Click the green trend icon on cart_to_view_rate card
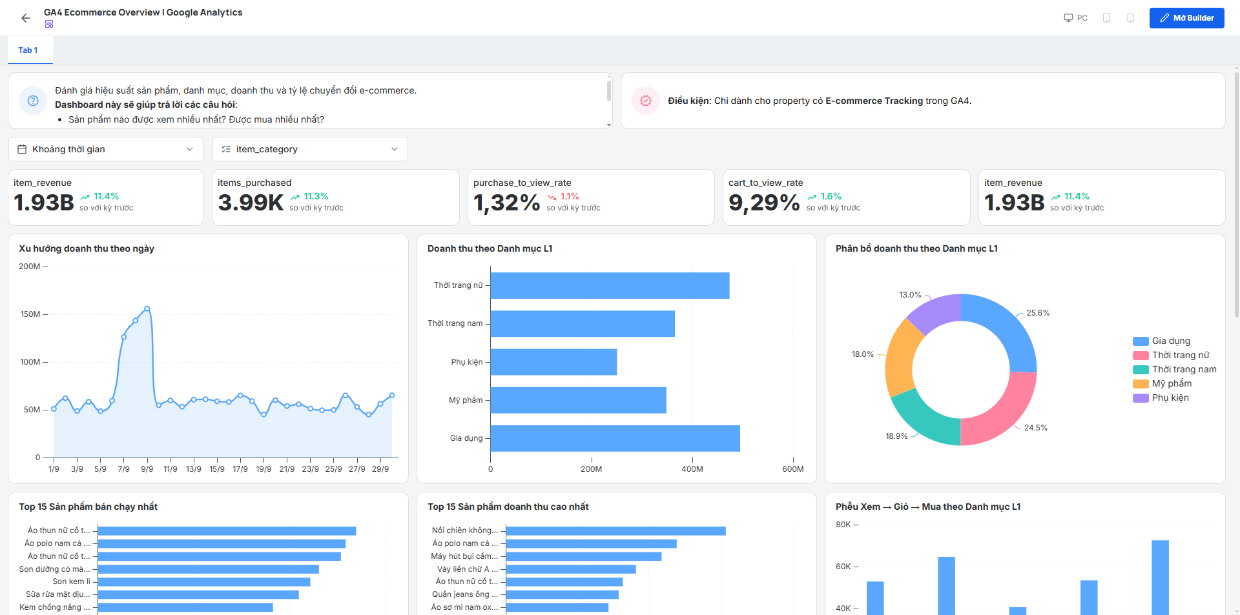The width and height of the screenshot is (1240, 615). pos(812,196)
